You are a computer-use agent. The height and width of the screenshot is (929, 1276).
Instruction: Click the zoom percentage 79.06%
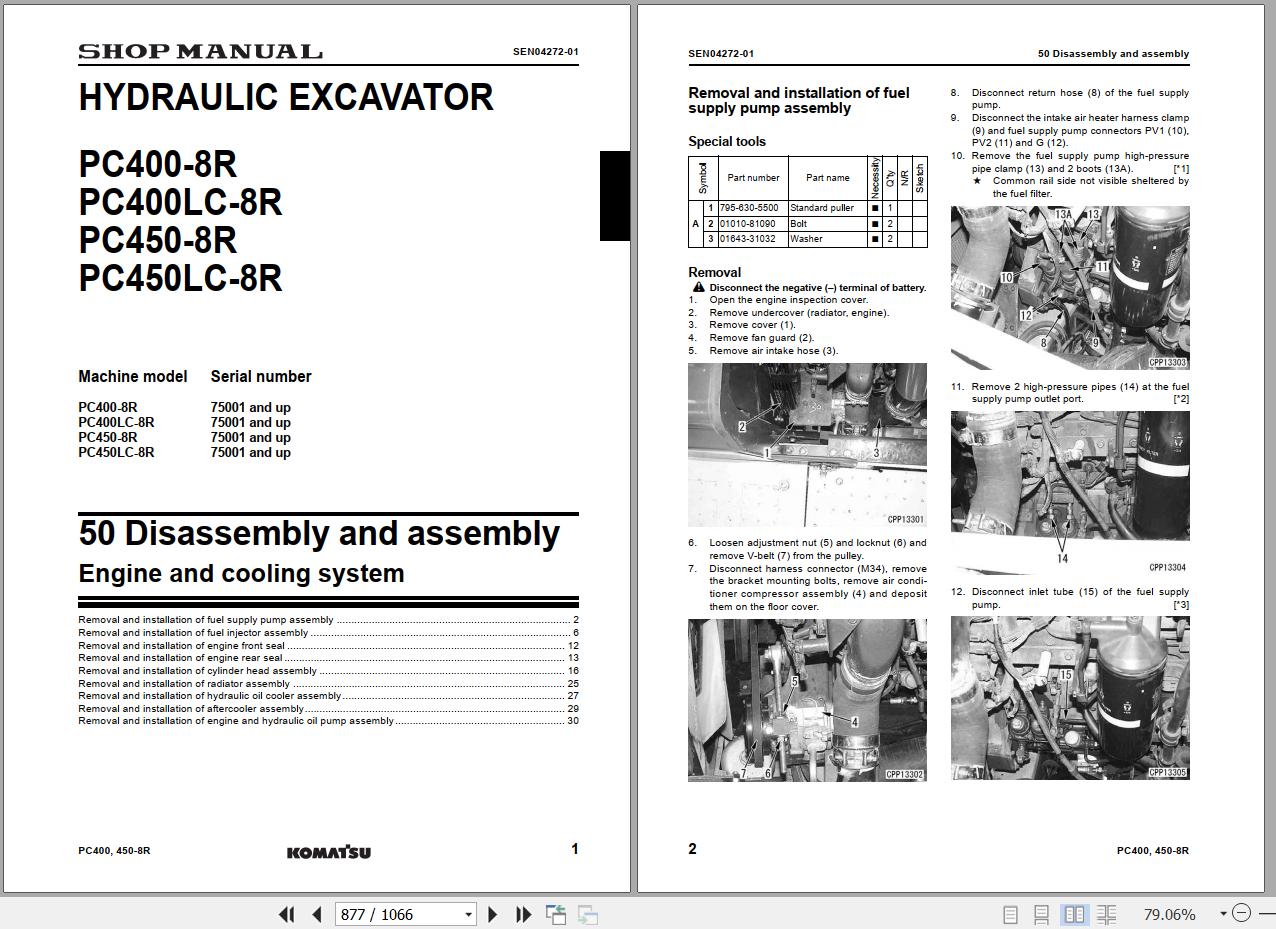1169,914
